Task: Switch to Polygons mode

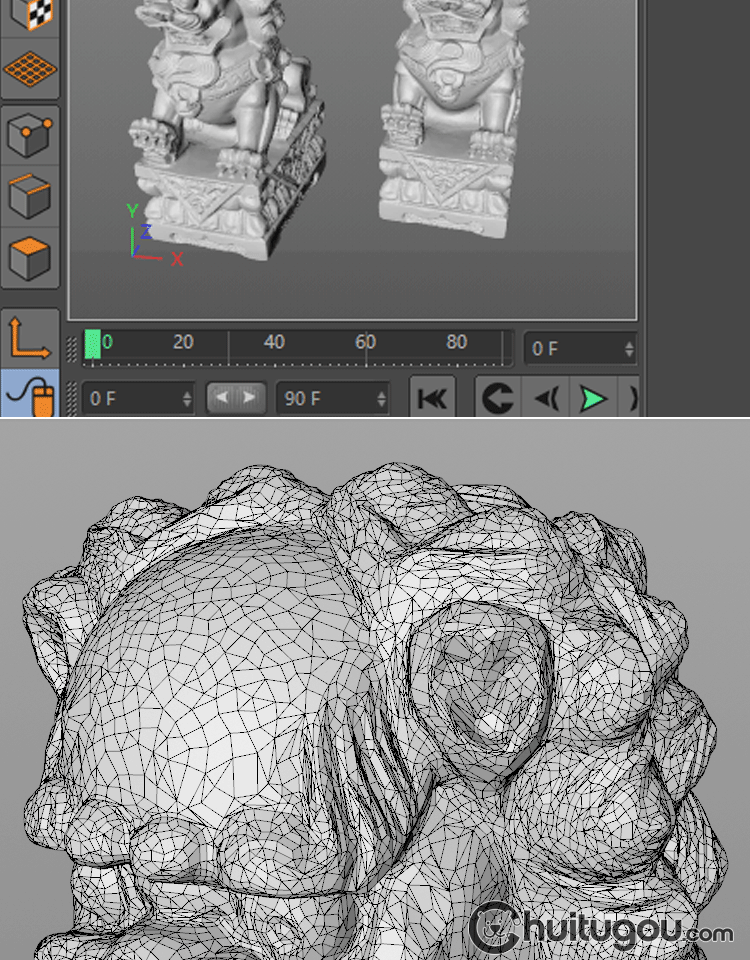Action: [x=29, y=257]
